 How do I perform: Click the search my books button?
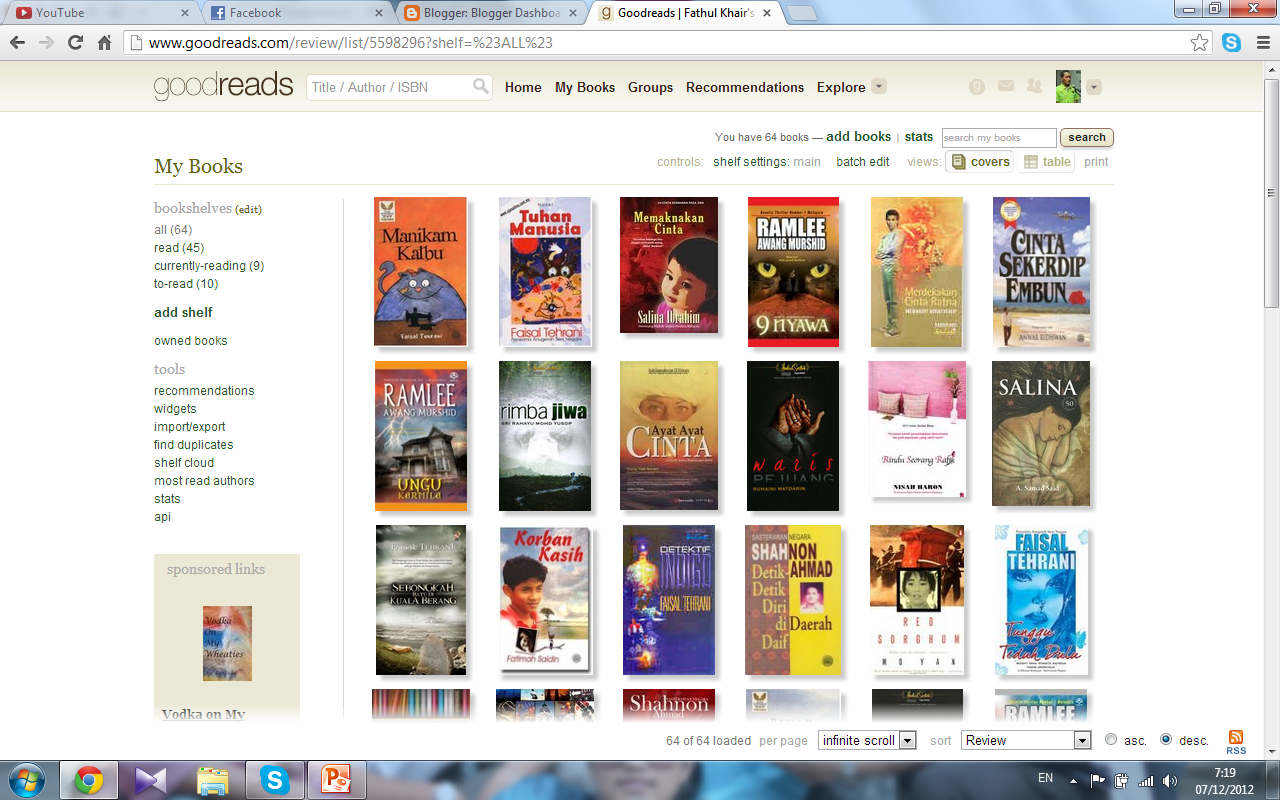pyautogui.click(x=1087, y=138)
